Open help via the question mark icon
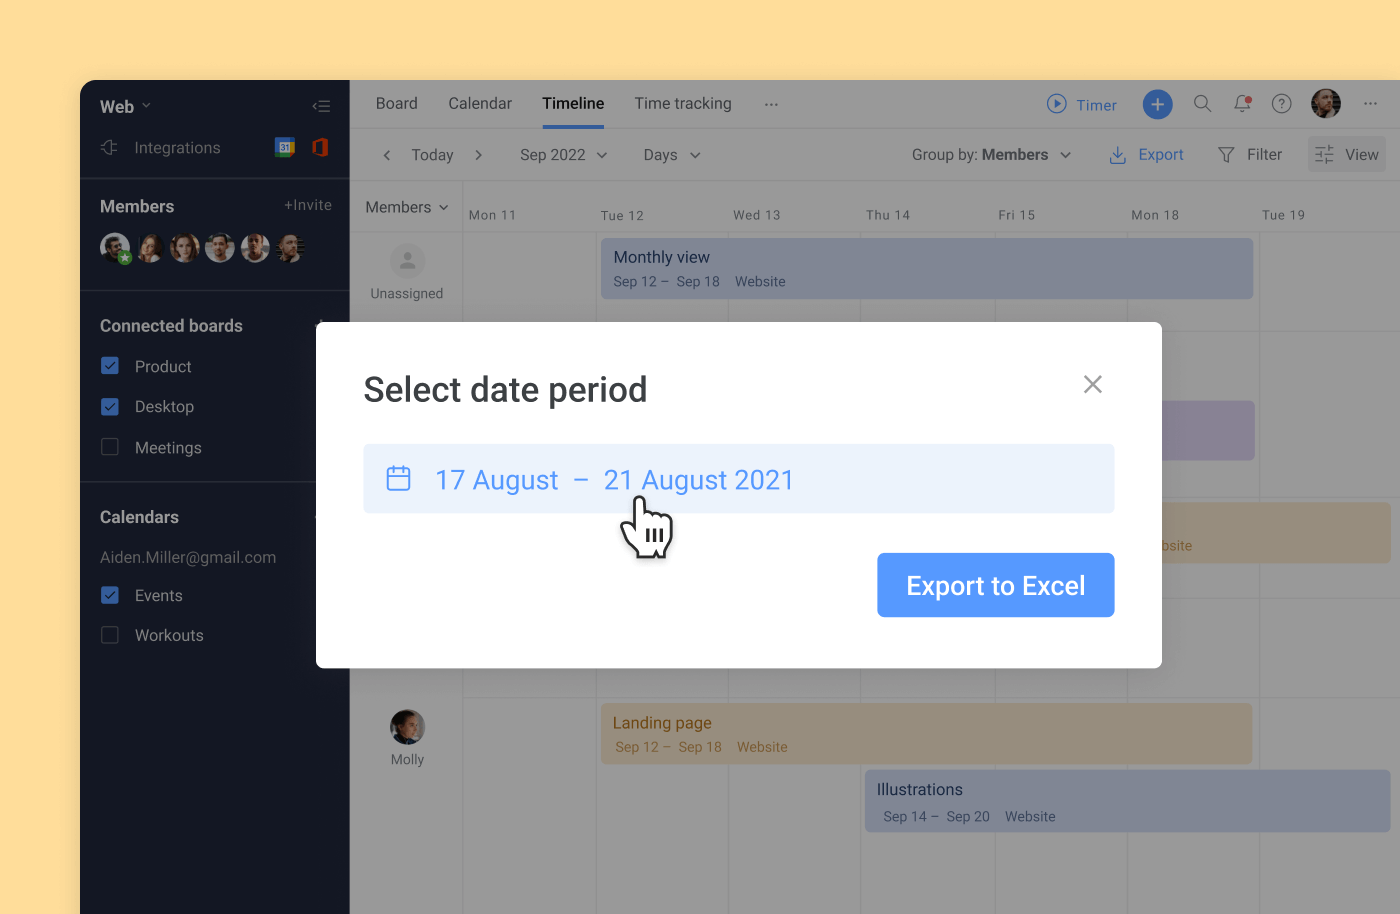This screenshot has height=914, width=1400. (1281, 104)
